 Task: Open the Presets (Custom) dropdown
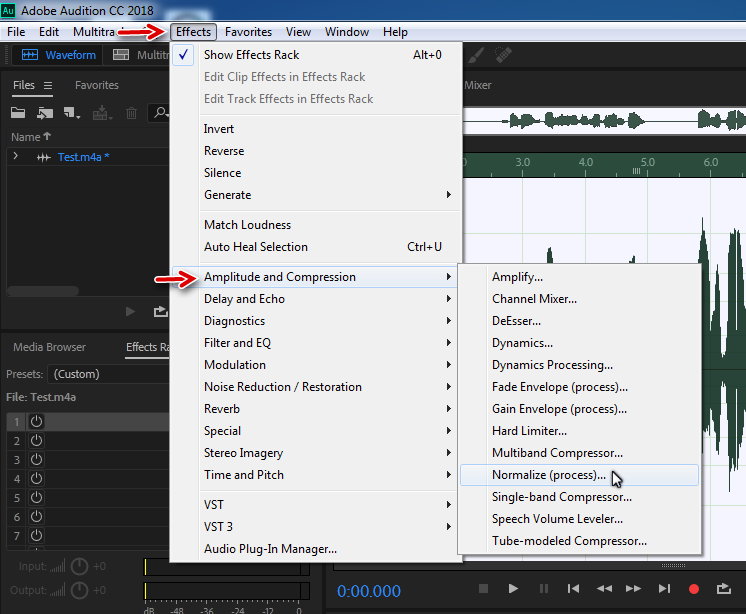point(108,373)
